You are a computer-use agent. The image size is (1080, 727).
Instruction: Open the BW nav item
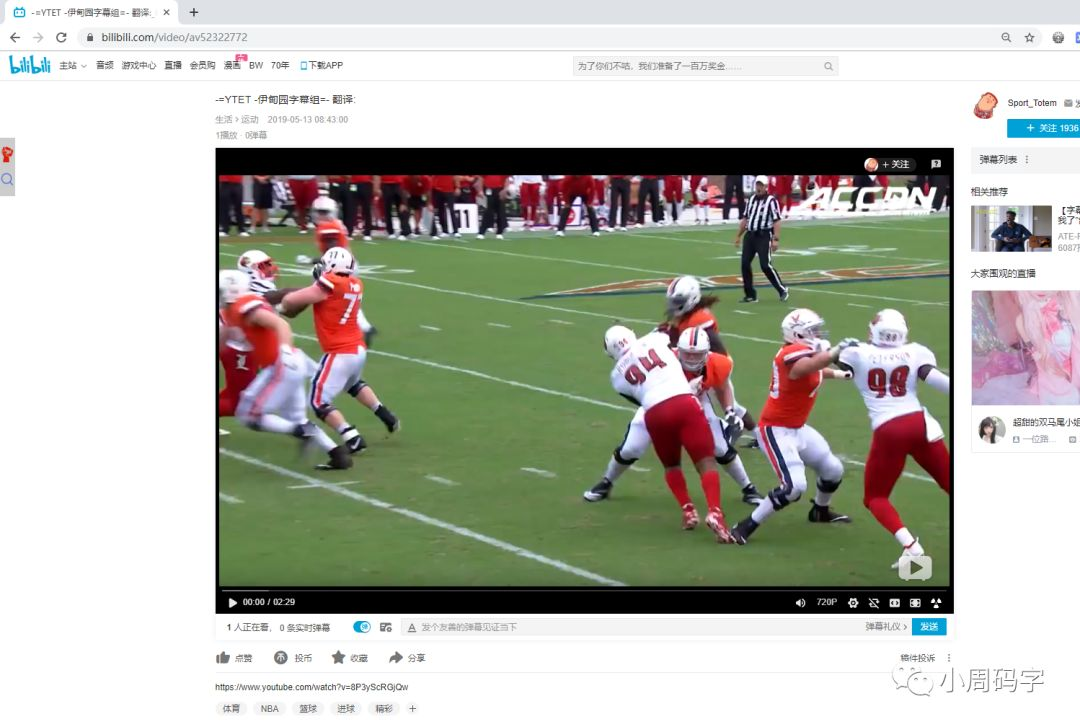tap(256, 65)
